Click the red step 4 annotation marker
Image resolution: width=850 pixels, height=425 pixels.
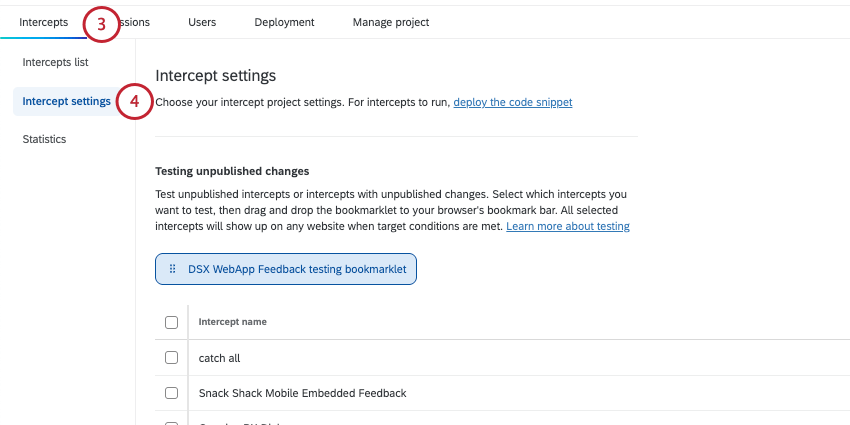134,101
